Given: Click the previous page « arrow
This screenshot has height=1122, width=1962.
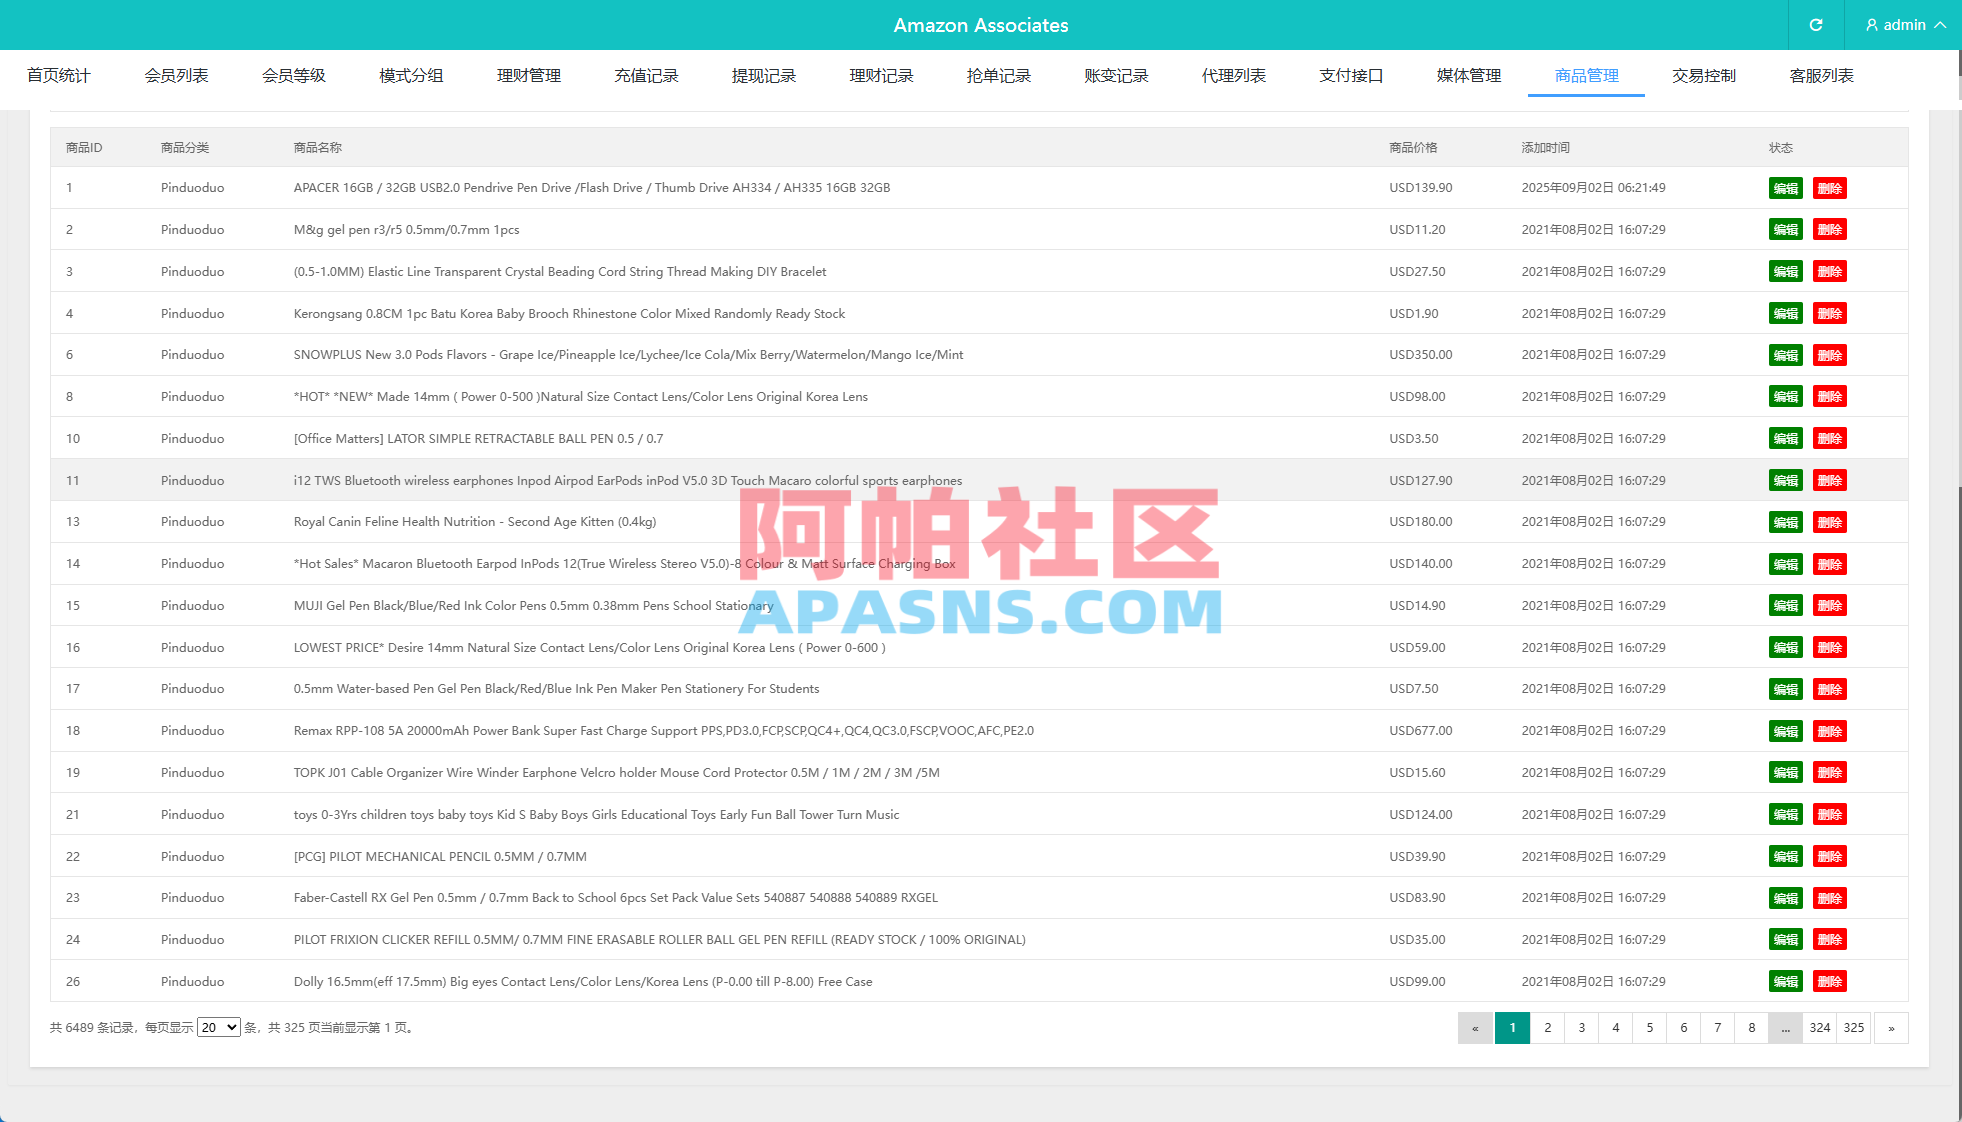Looking at the screenshot, I should (x=1476, y=1027).
